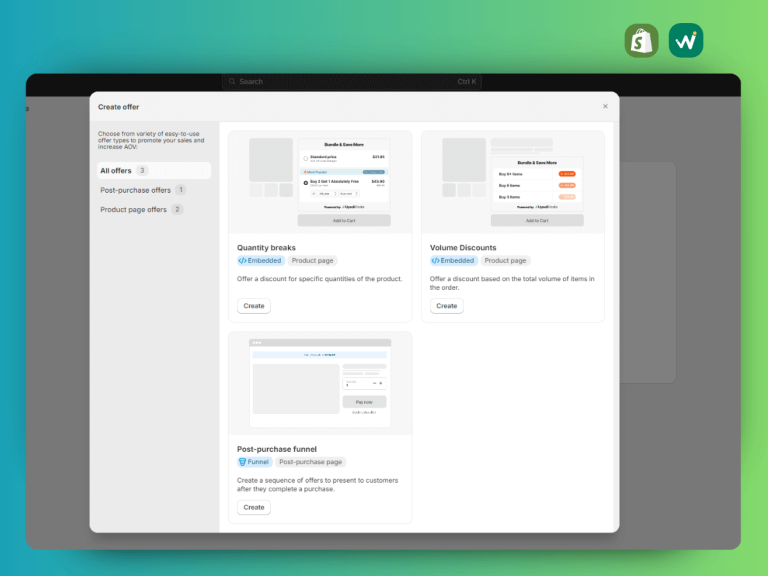The width and height of the screenshot is (768, 576).
Task: Click the Funnel icon badge
Action: 242,462
